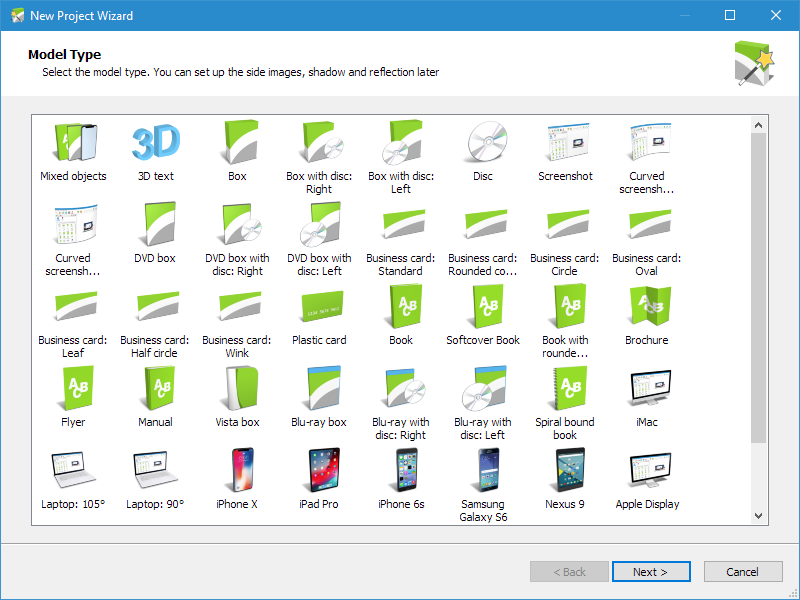Select the Blu-ray box model

coord(319,397)
